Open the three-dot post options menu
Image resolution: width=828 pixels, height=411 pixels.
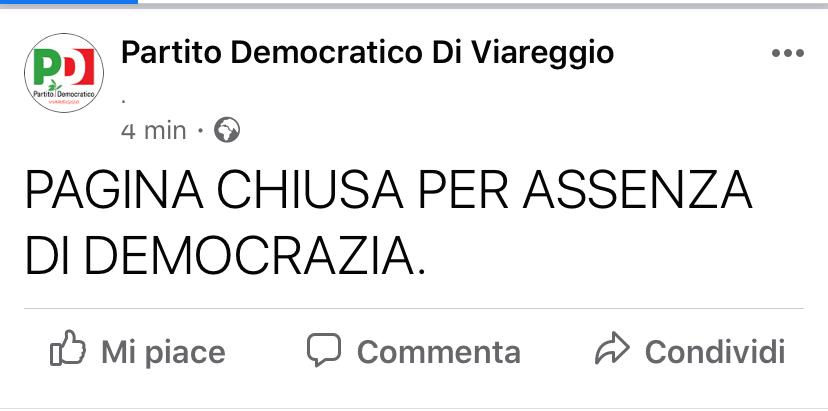tap(787, 53)
